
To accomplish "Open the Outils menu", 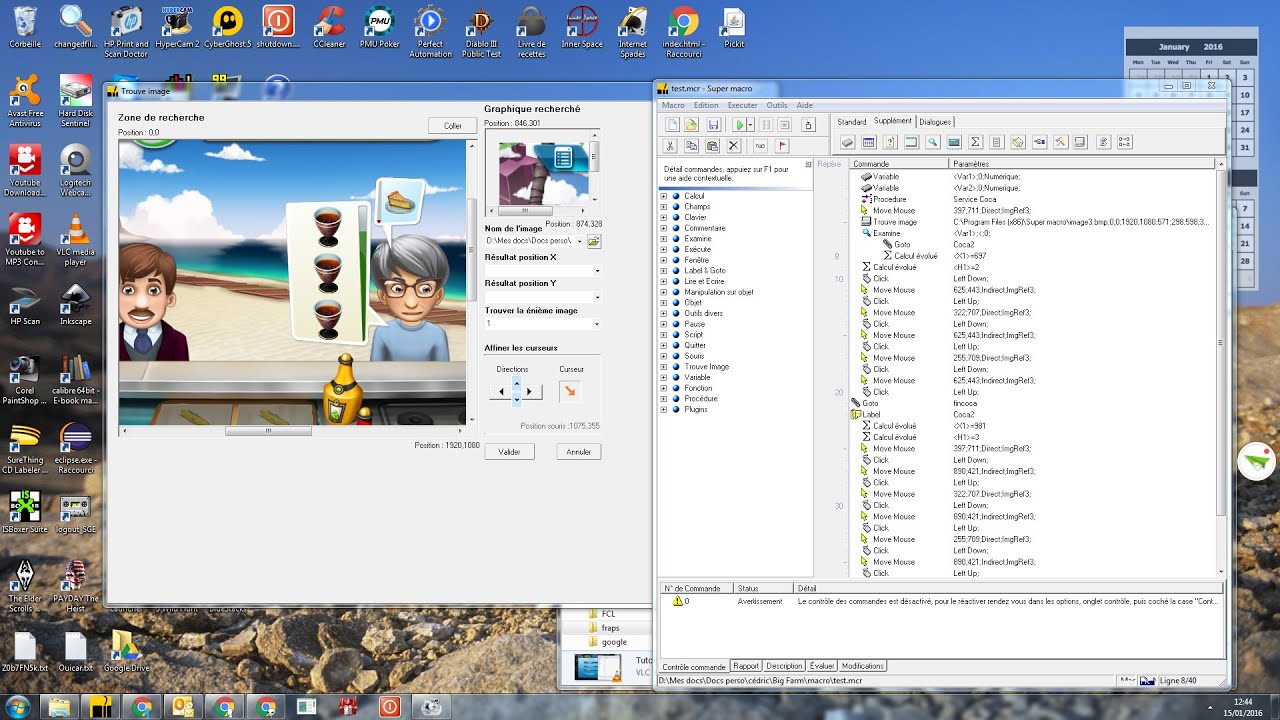I will 777,105.
